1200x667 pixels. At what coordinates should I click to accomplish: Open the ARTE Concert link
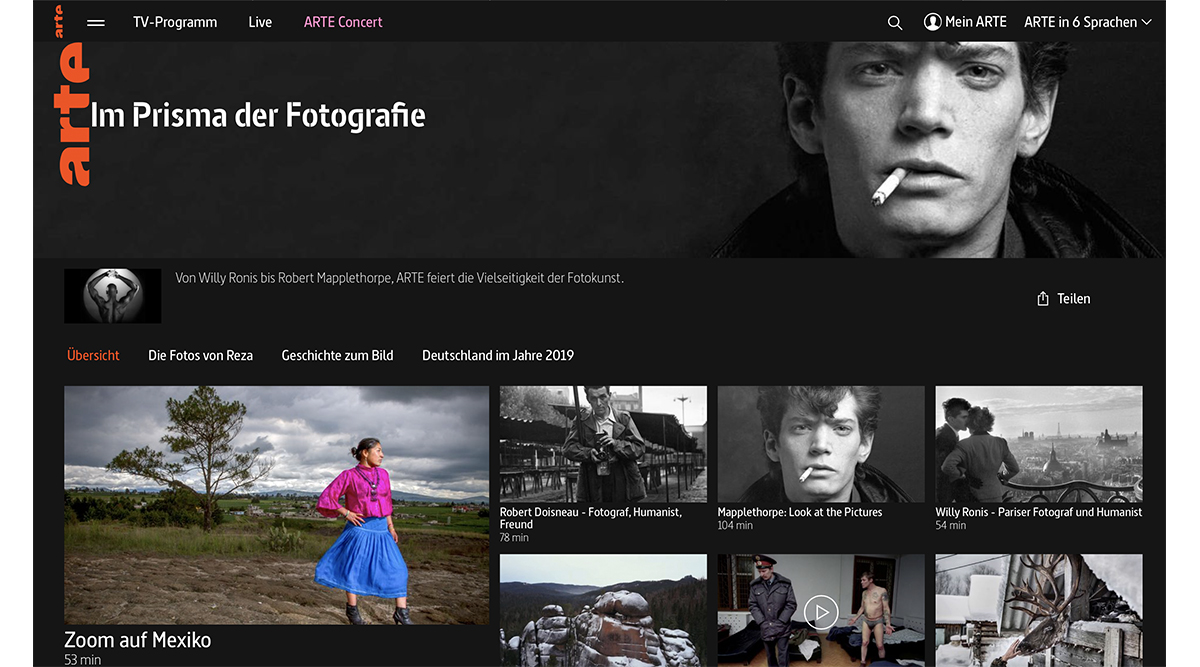point(343,22)
